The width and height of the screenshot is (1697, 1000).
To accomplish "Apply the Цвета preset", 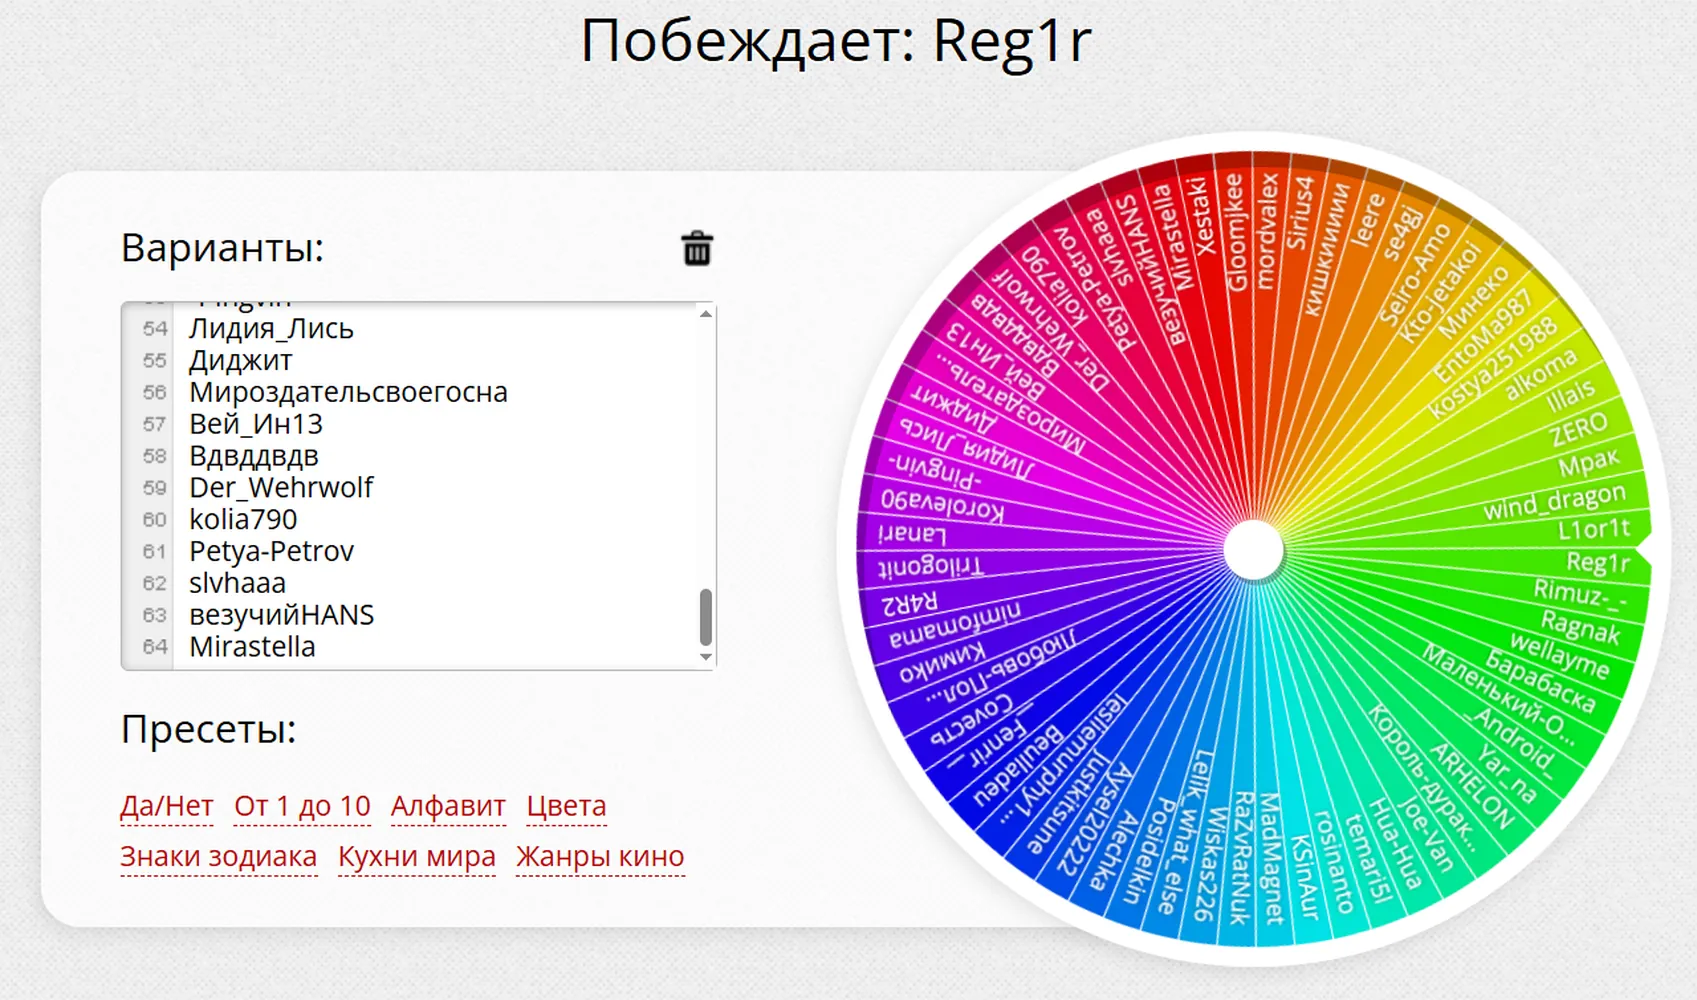I will (566, 805).
